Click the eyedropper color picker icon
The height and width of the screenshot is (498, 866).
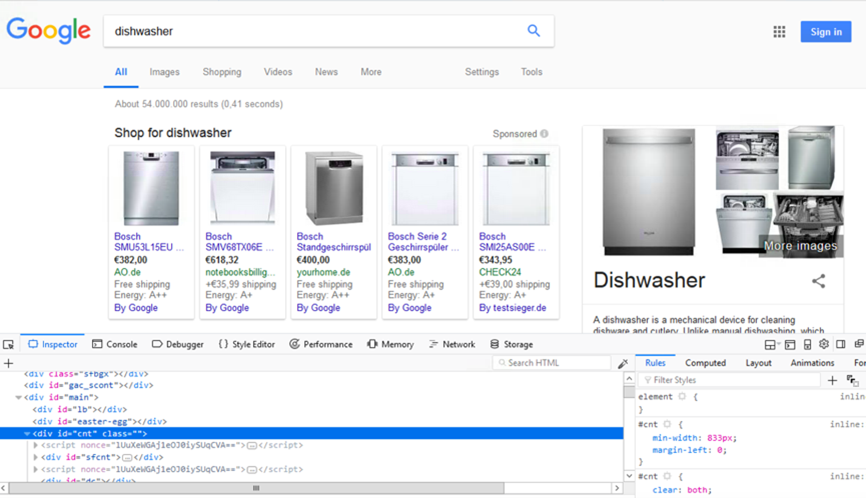tap(623, 363)
